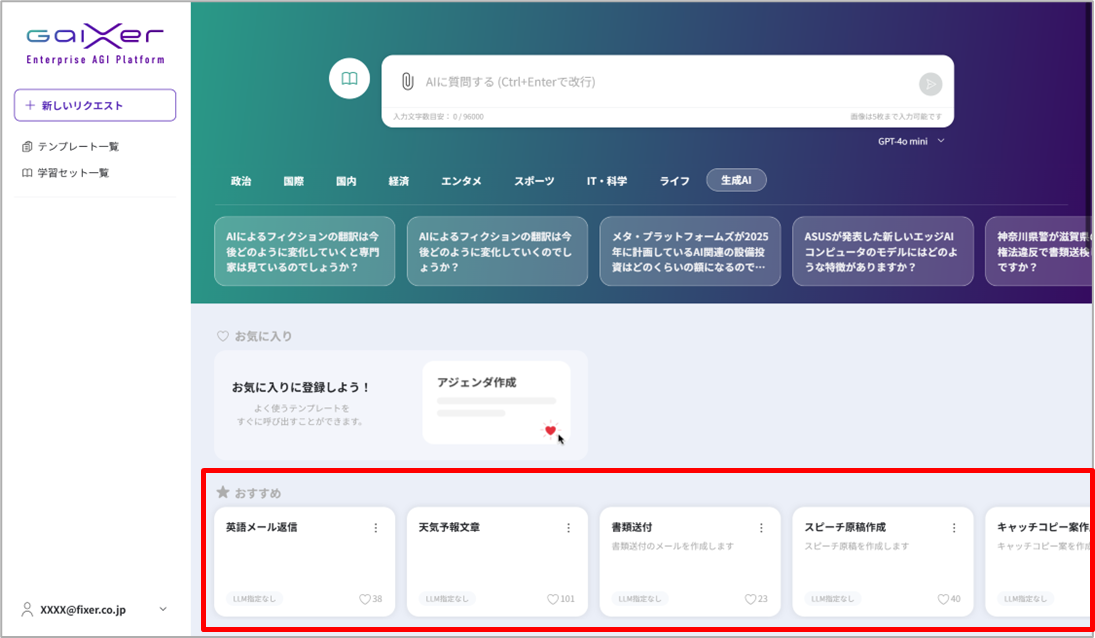Open three-dot menu on スピーチ原稿作成 card
The image size is (1095, 638).
tap(954, 528)
